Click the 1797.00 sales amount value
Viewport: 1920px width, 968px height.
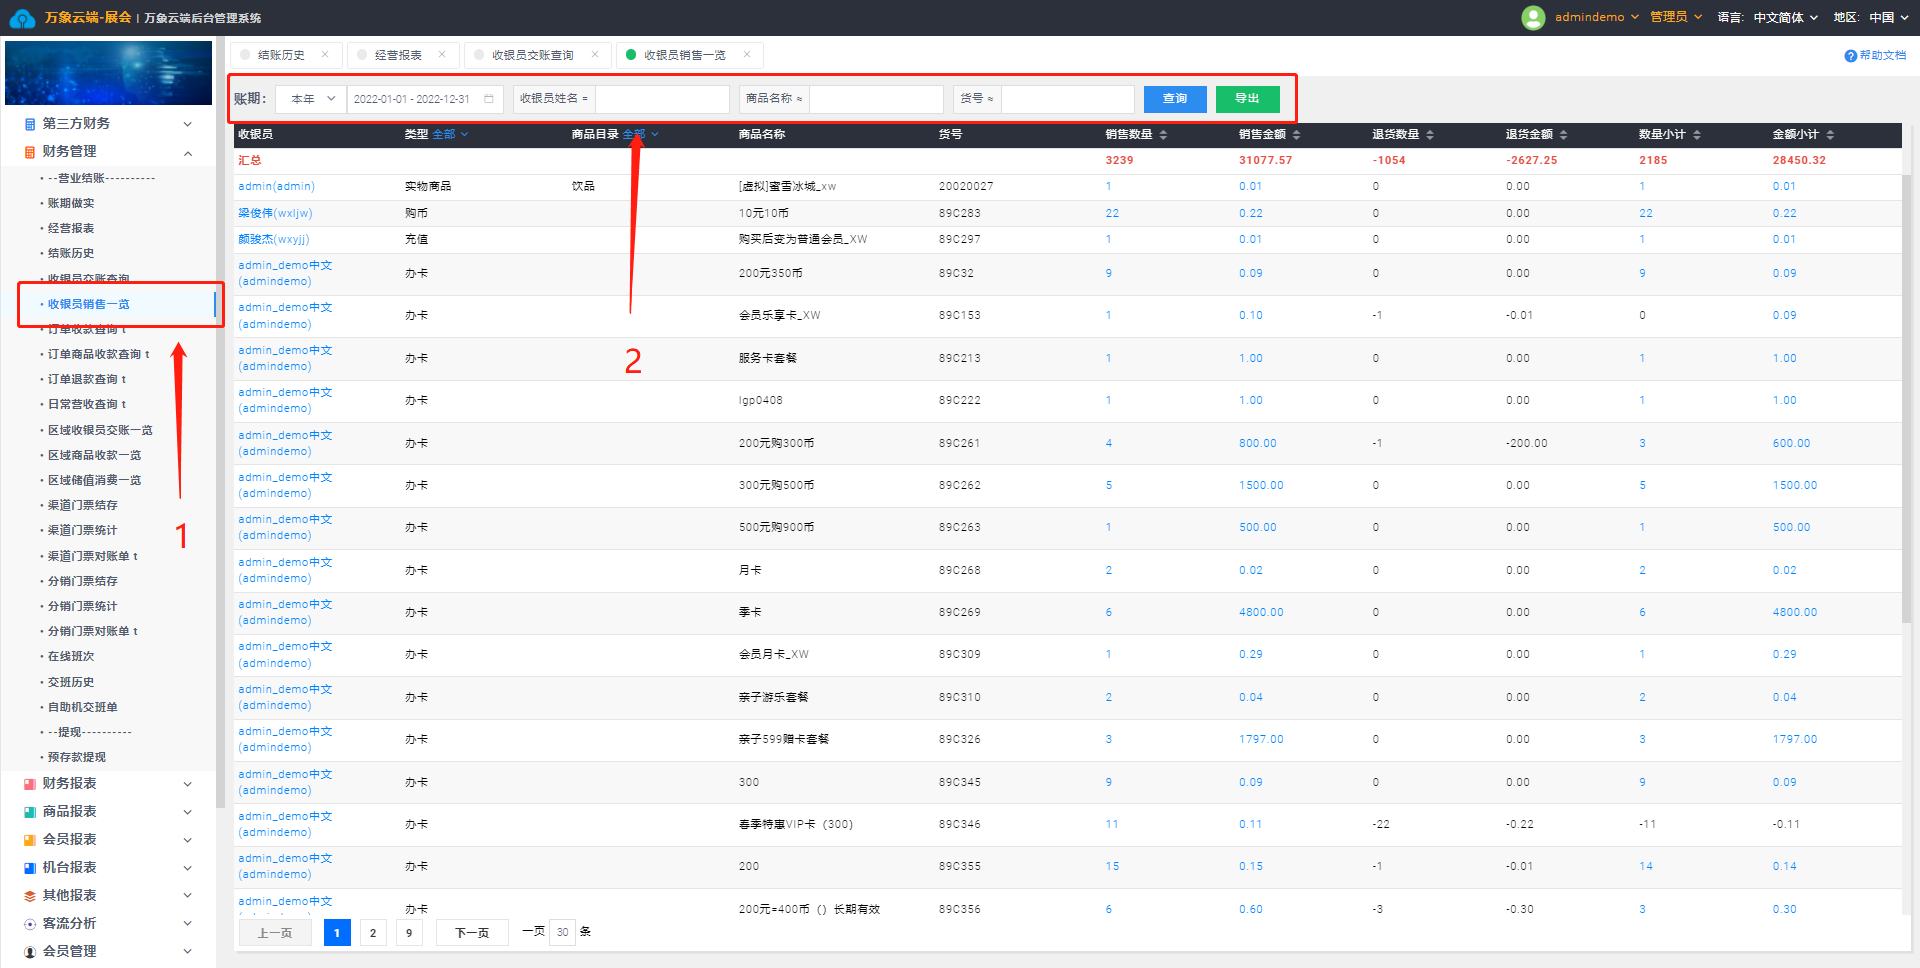pos(1261,740)
